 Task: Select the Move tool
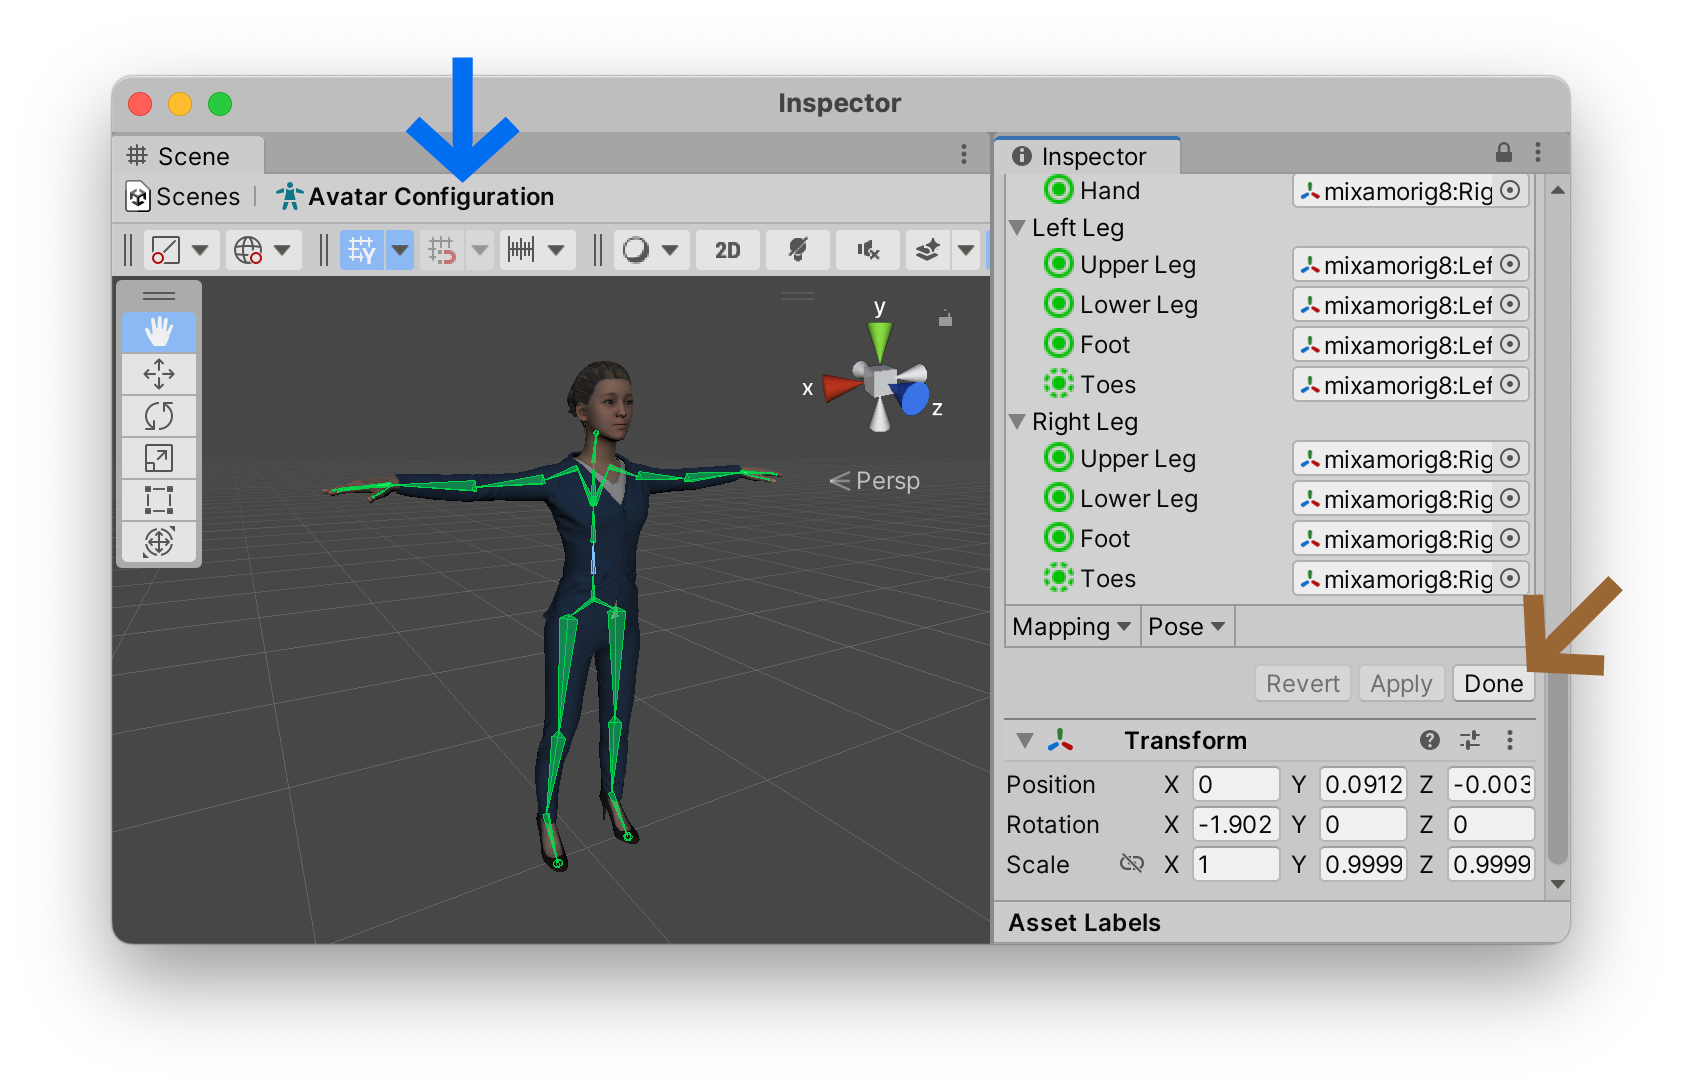click(159, 374)
